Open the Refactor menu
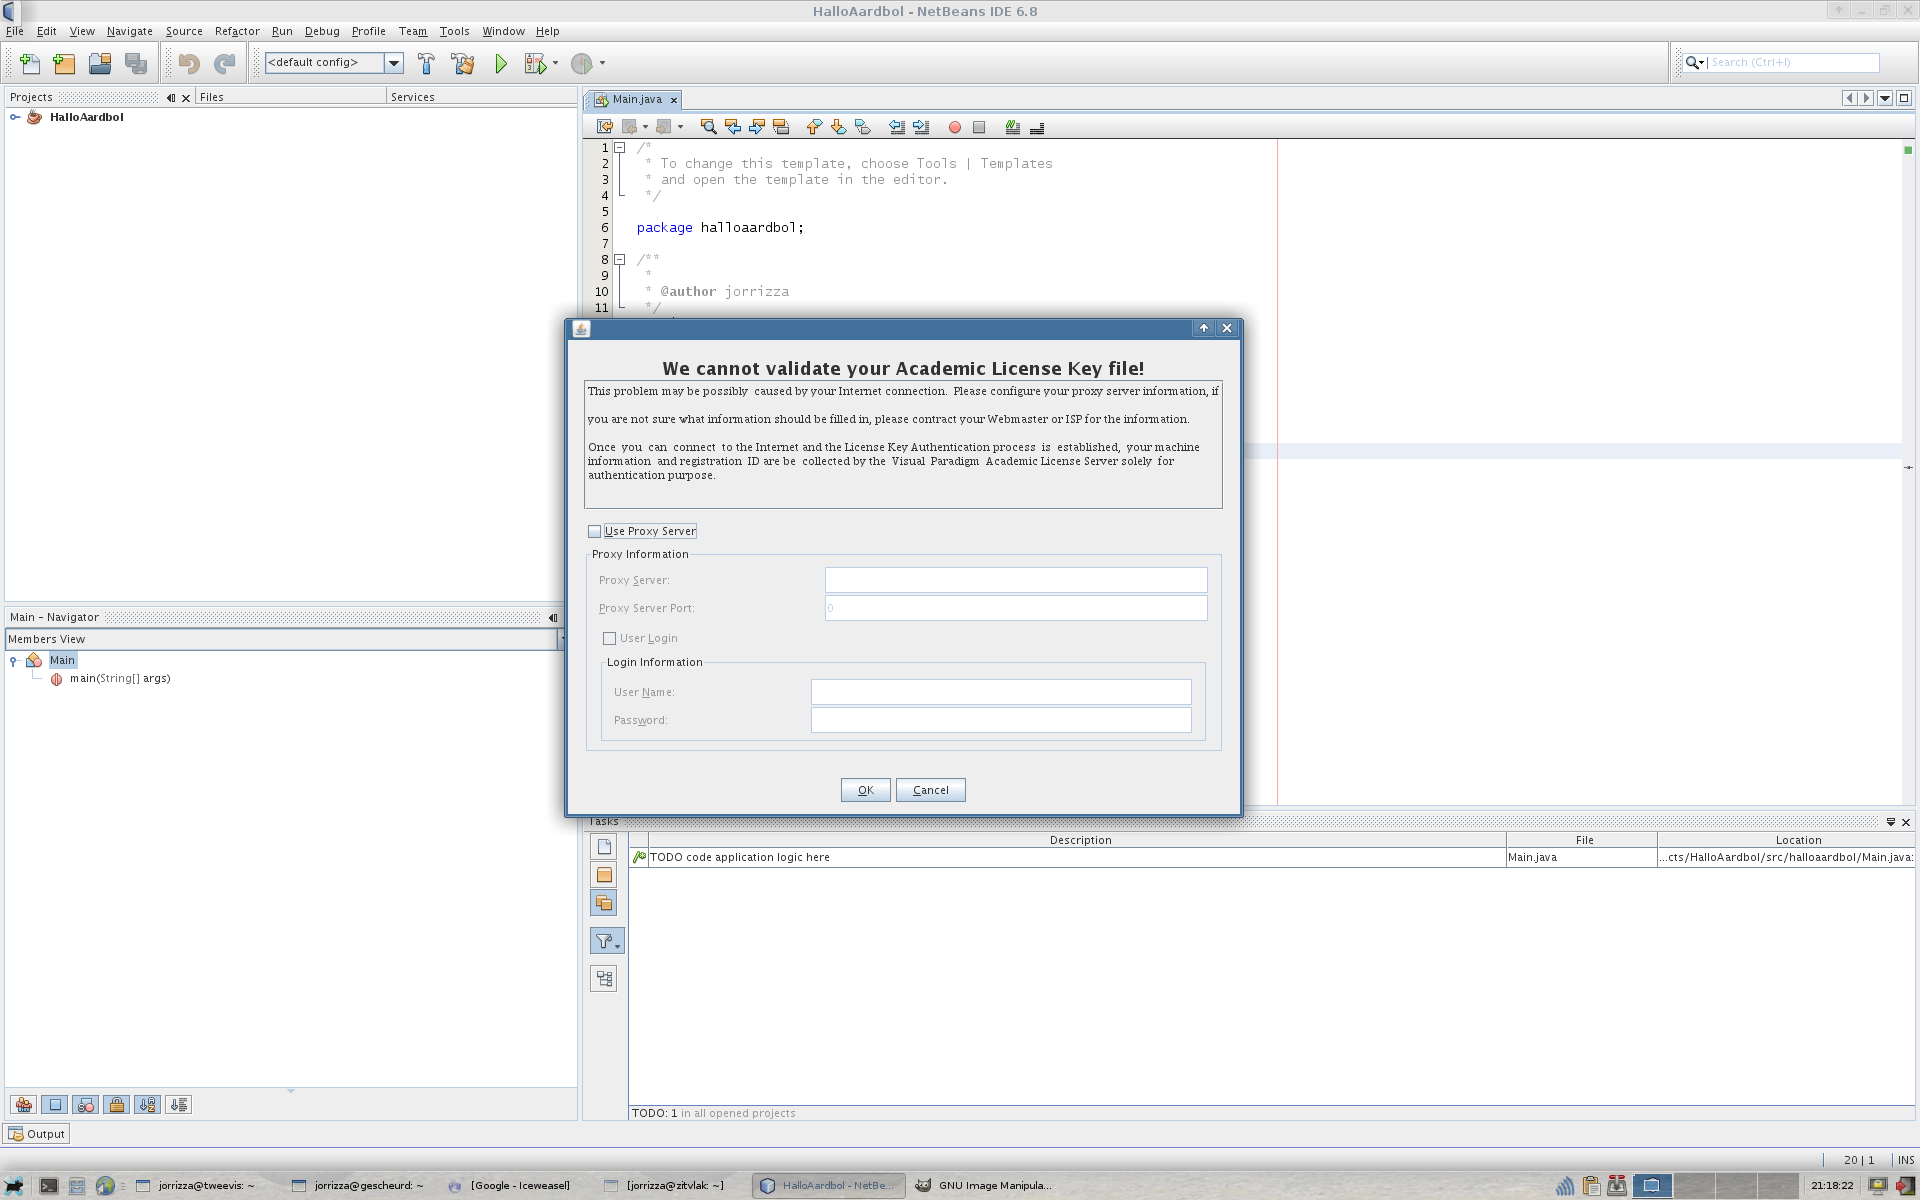This screenshot has width=1920, height=1200. tap(237, 31)
